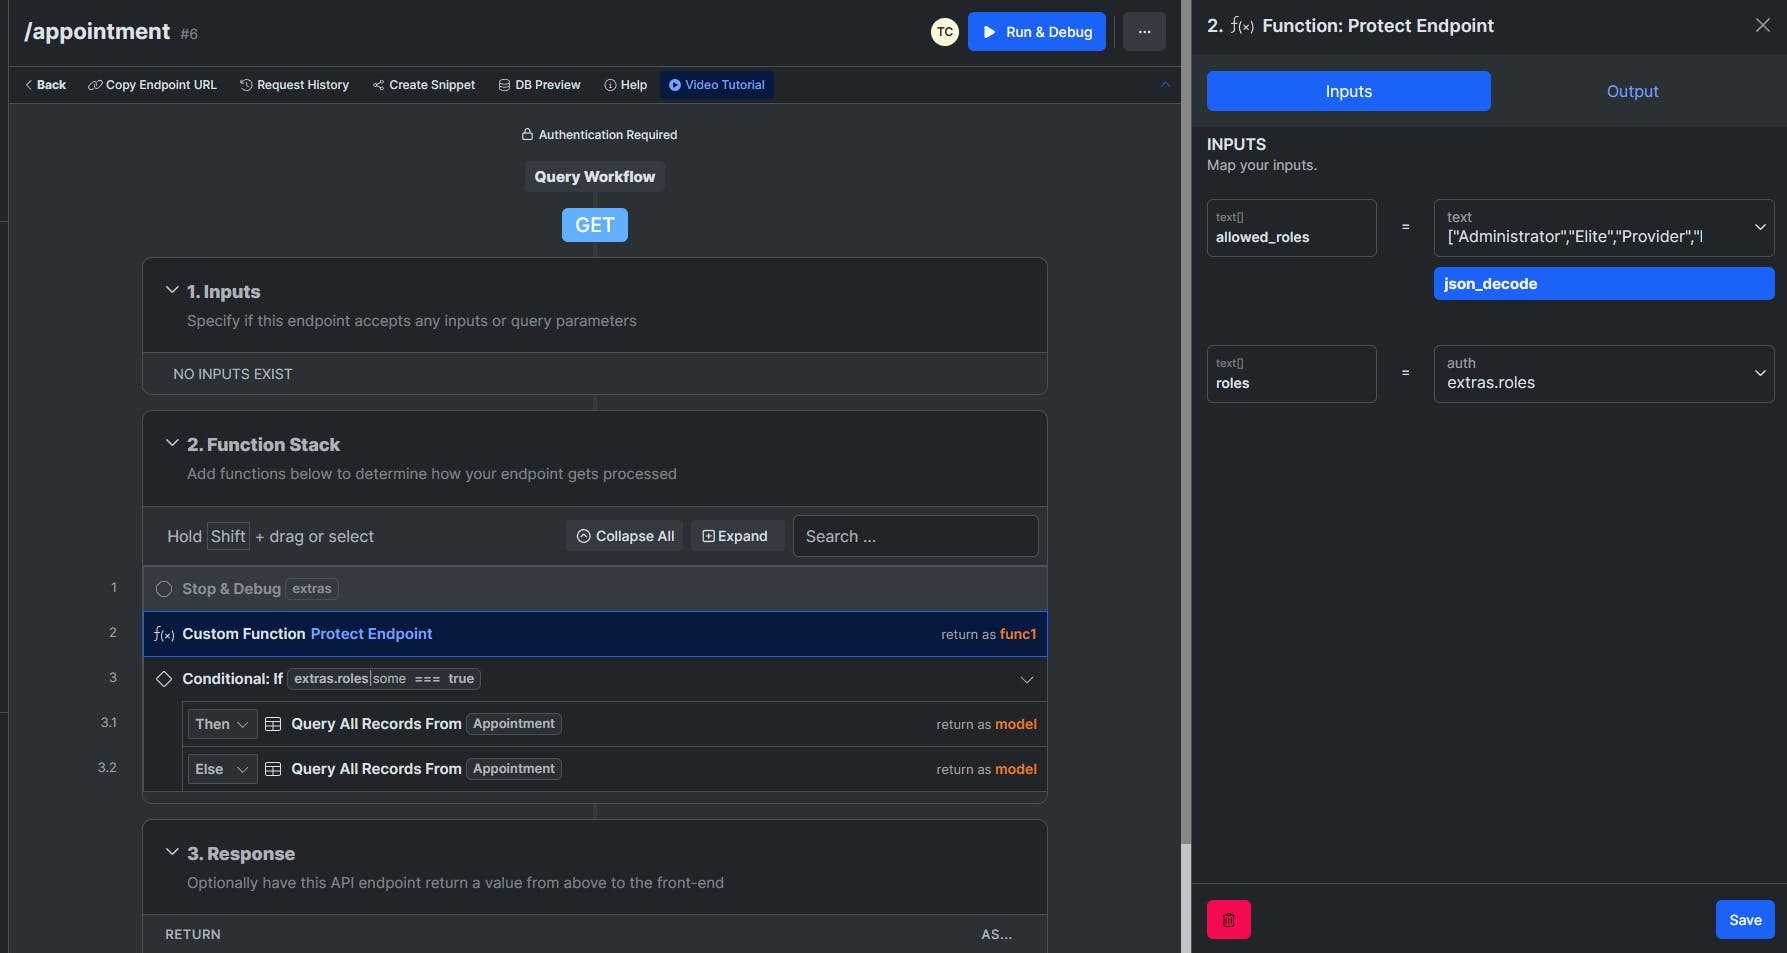Focus the function stack Search field
Image resolution: width=1787 pixels, height=953 pixels.
915,536
